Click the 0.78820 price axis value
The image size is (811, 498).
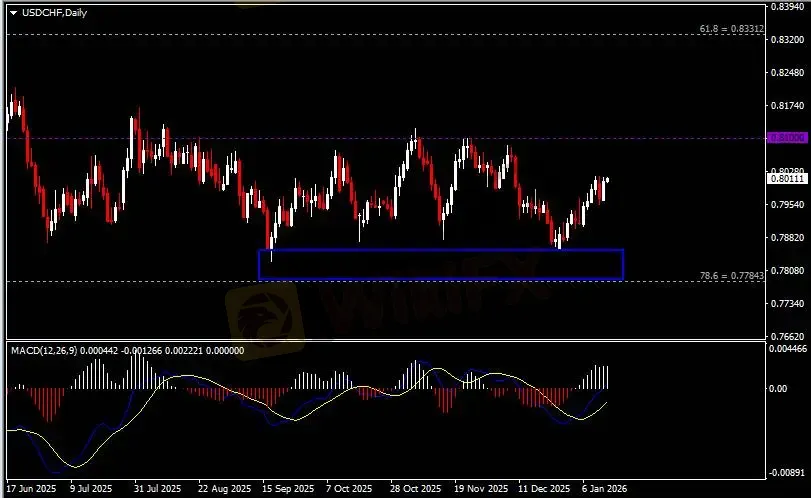coord(787,237)
